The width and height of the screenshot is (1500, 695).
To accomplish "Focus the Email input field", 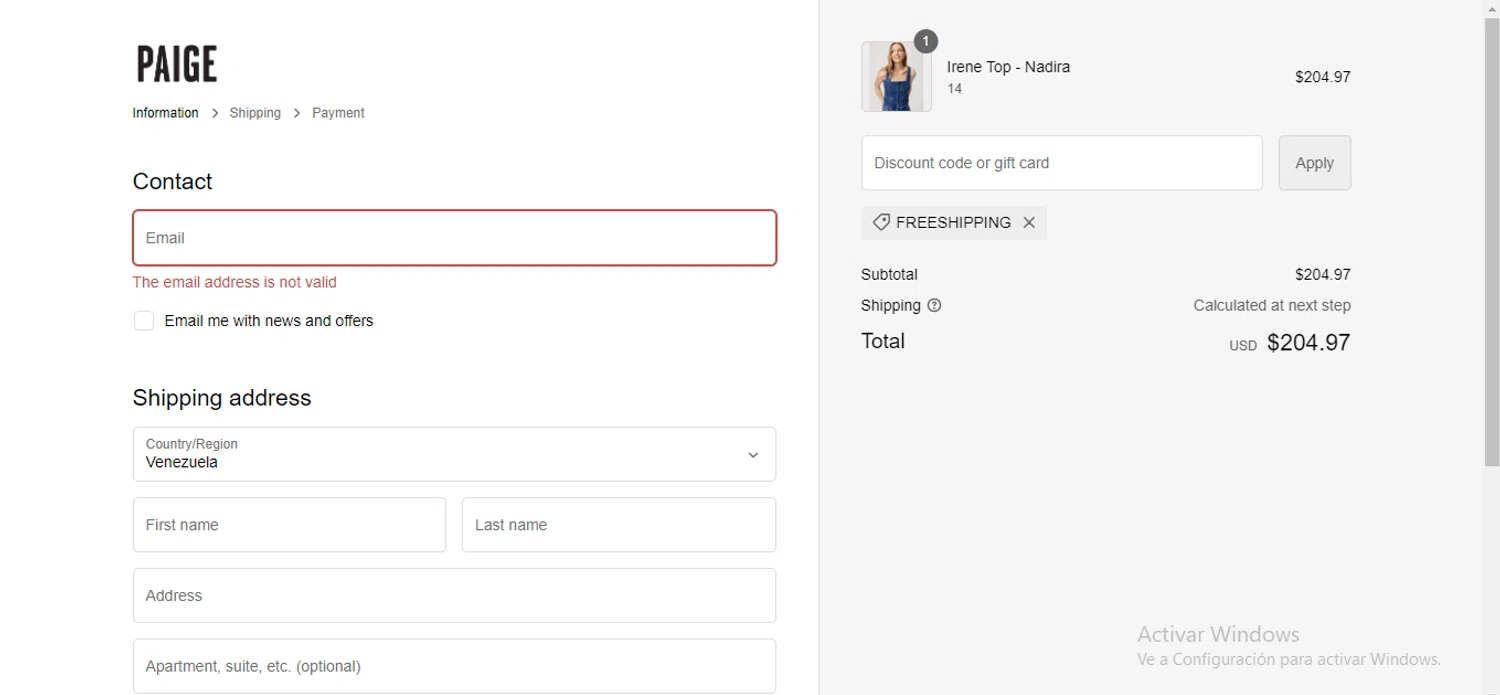I will (454, 238).
